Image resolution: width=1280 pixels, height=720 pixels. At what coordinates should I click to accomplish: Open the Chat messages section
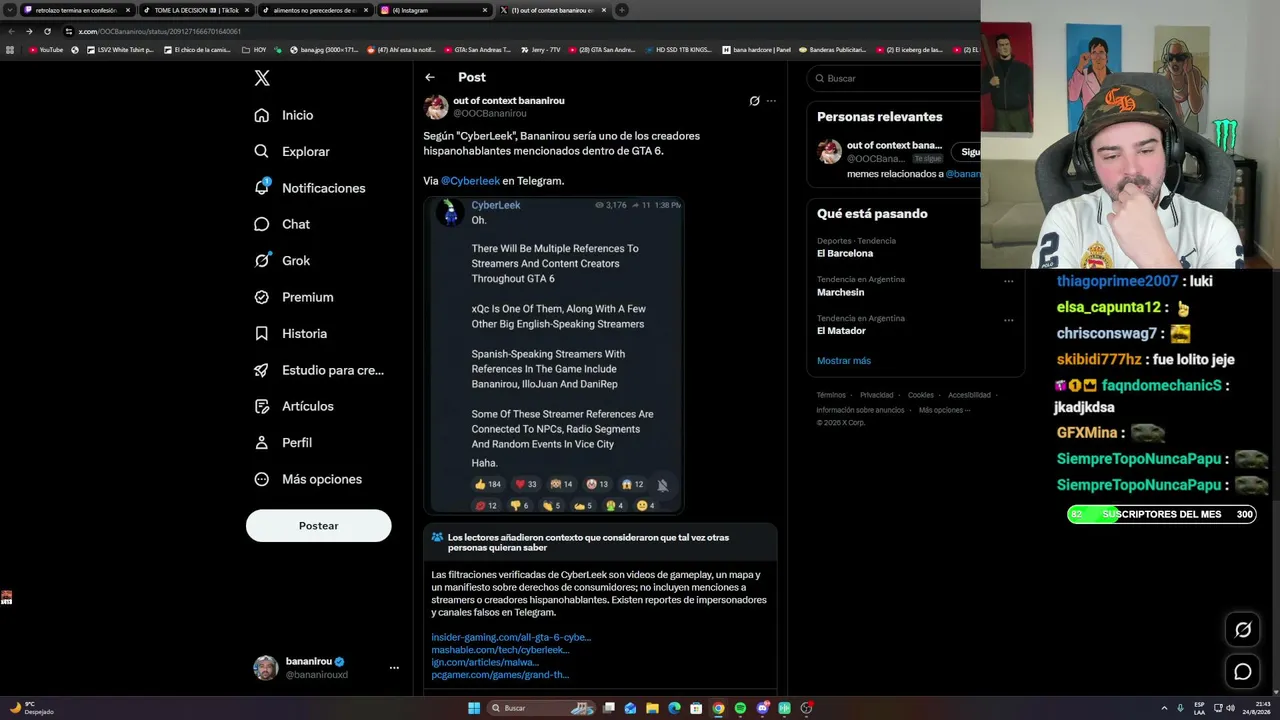(x=282, y=224)
